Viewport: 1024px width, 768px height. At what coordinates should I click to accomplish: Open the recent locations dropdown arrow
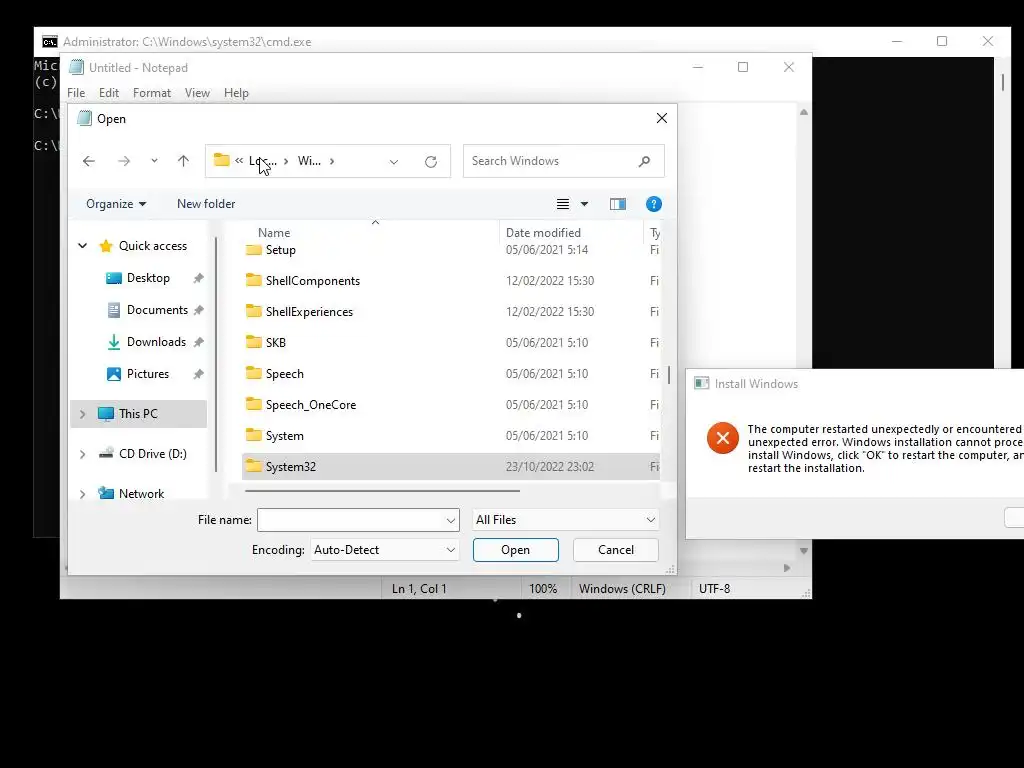click(x=154, y=161)
